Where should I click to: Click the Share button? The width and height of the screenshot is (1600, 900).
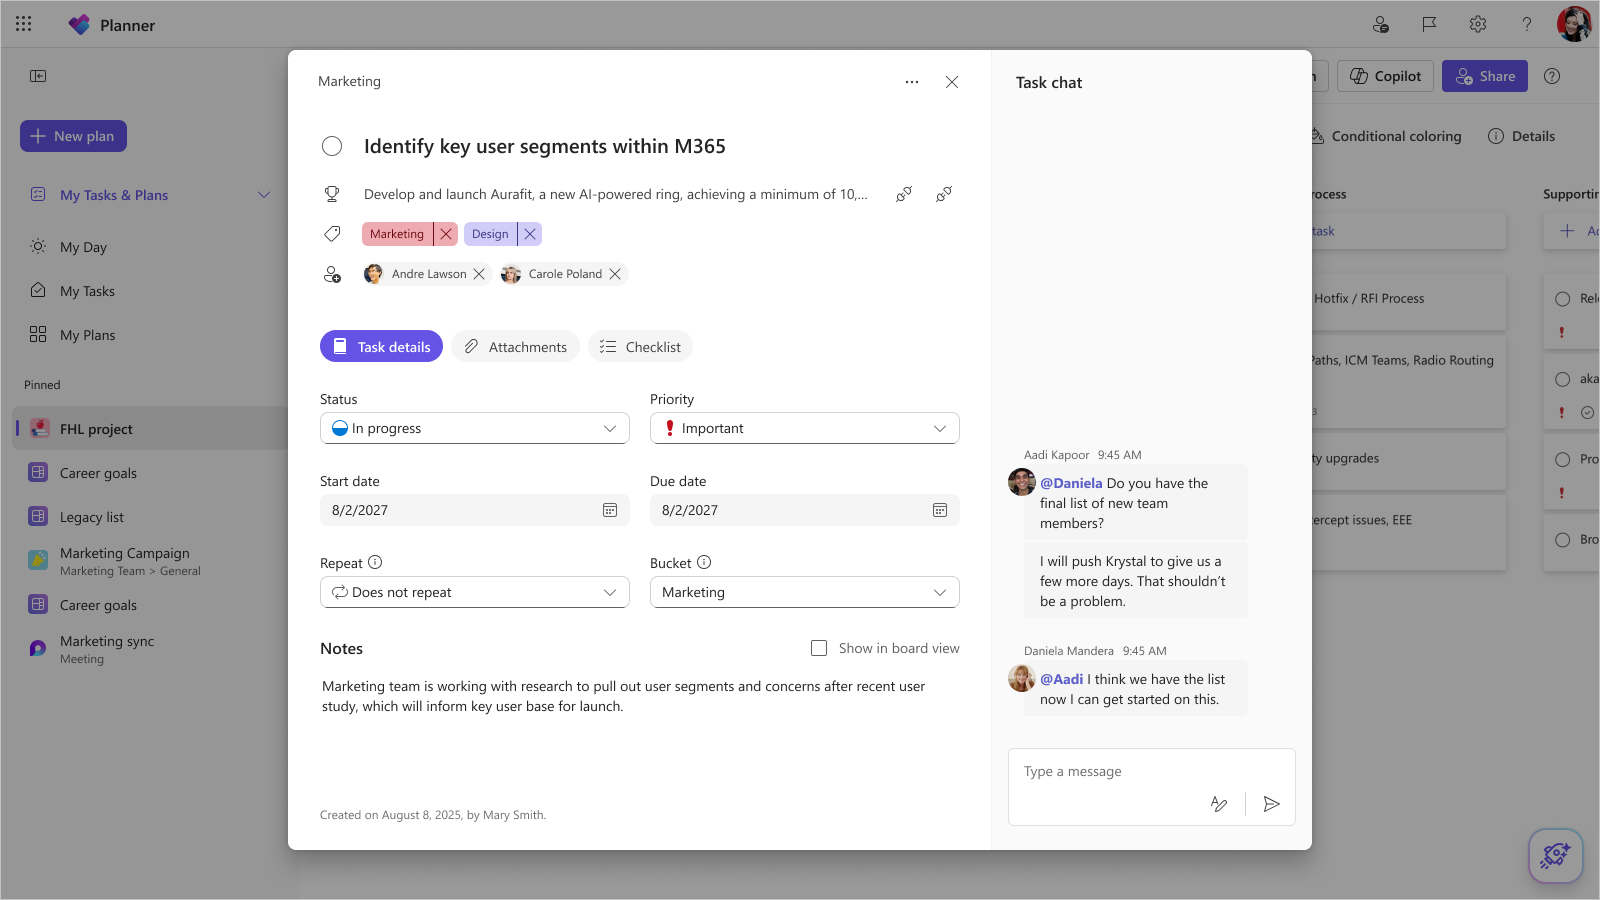click(1485, 75)
